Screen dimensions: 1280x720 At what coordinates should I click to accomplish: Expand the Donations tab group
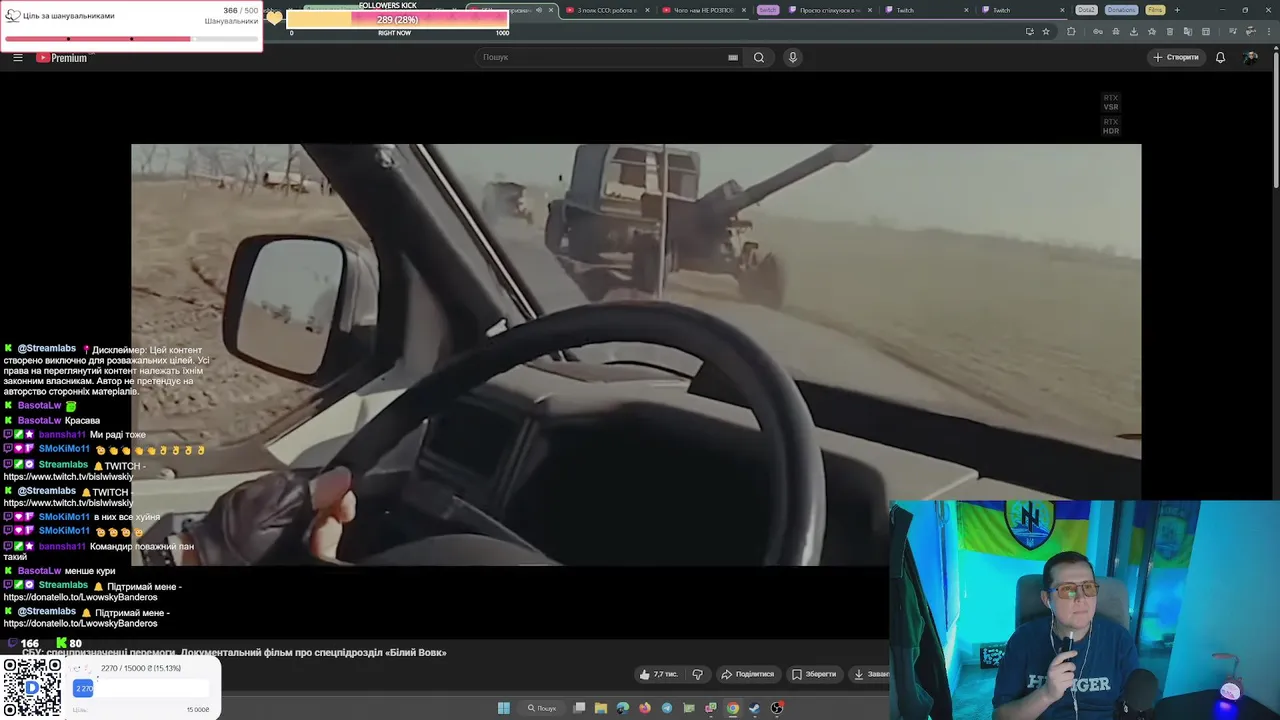click(x=1122, y=10)
